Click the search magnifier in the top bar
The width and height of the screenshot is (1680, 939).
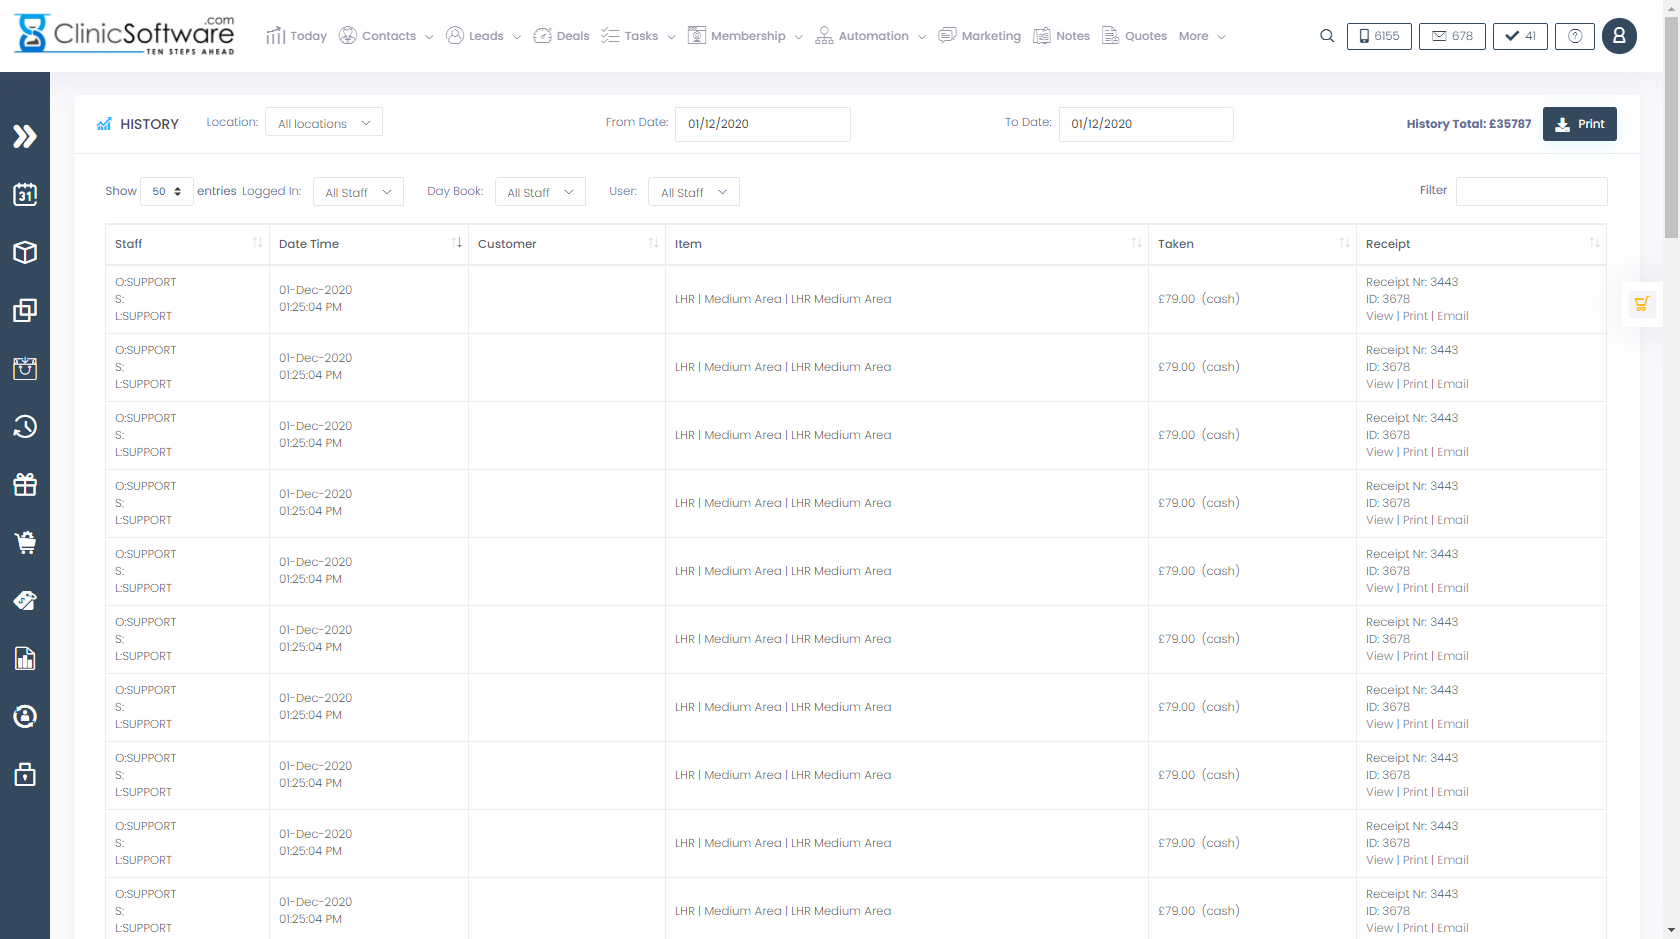click(1327, 36)
